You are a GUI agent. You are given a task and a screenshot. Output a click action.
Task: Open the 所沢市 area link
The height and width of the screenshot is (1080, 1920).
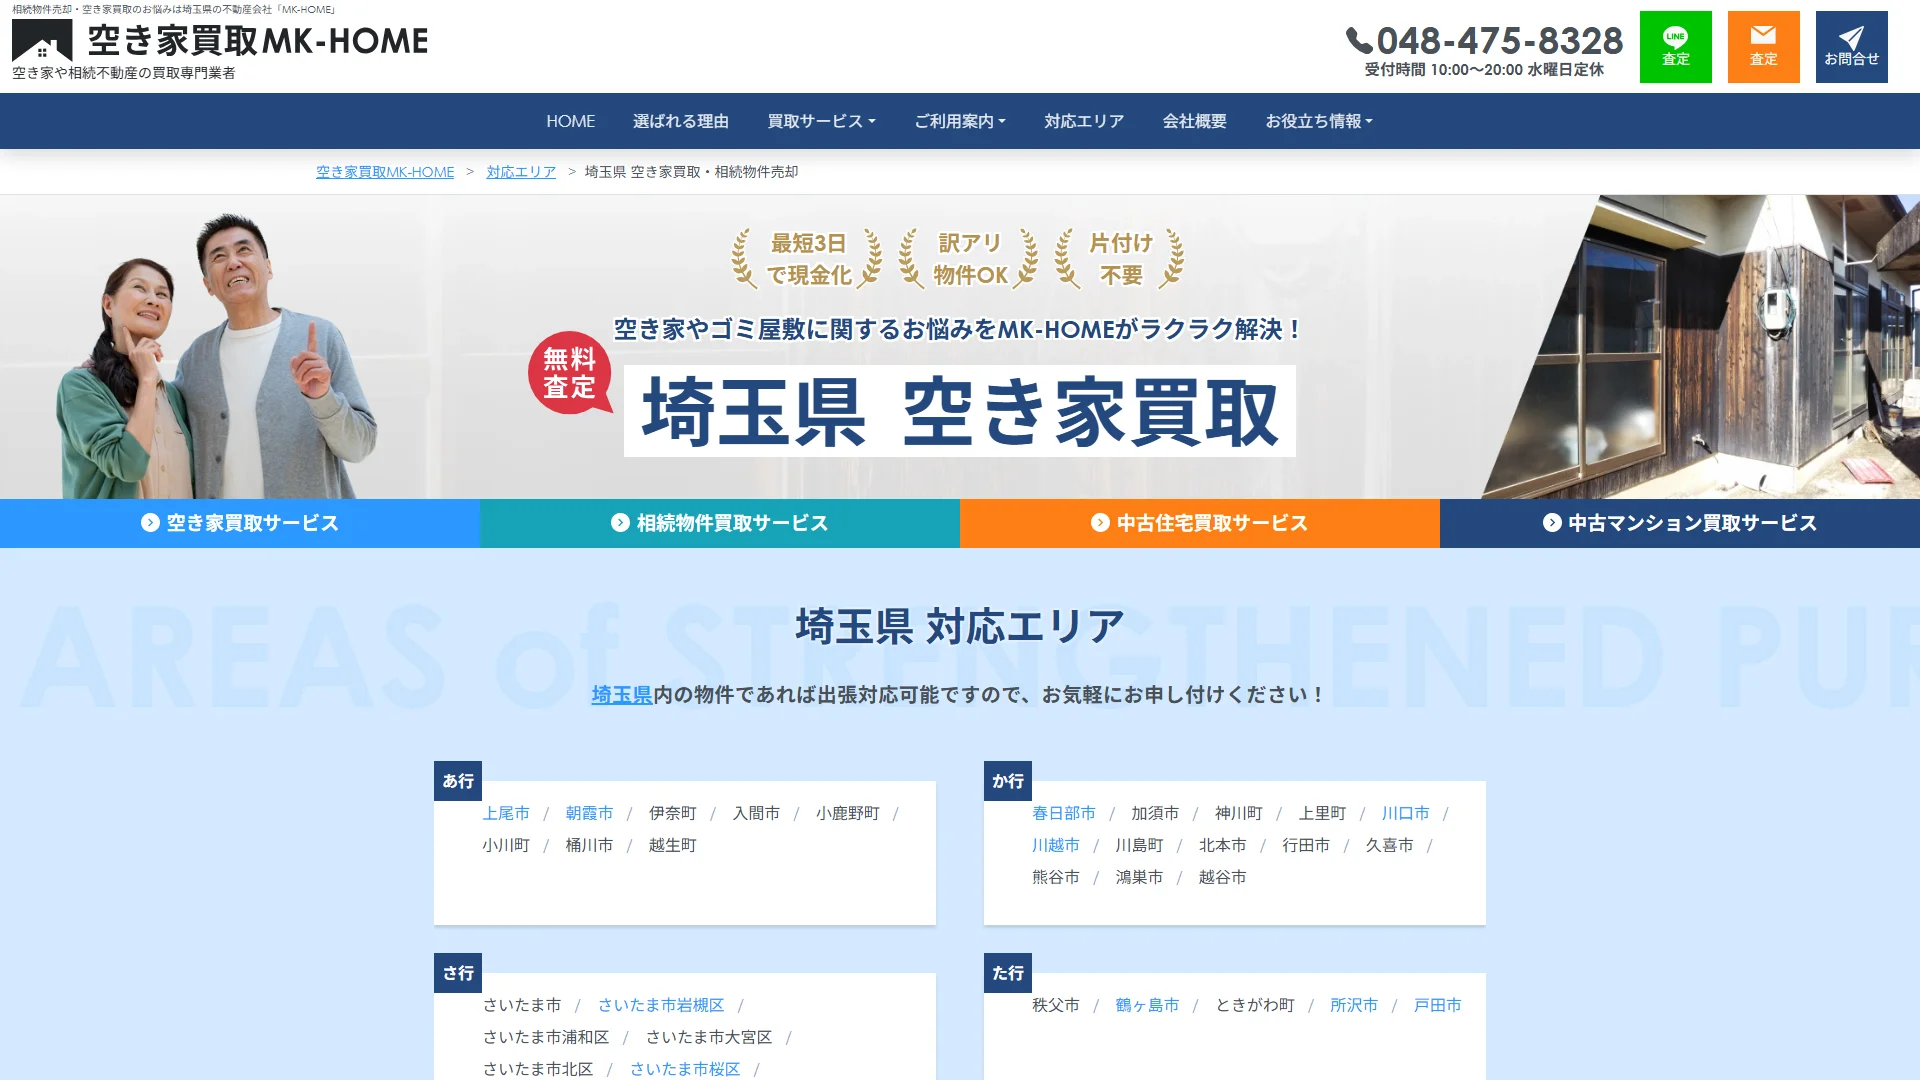click(x=1354, y=1005)
